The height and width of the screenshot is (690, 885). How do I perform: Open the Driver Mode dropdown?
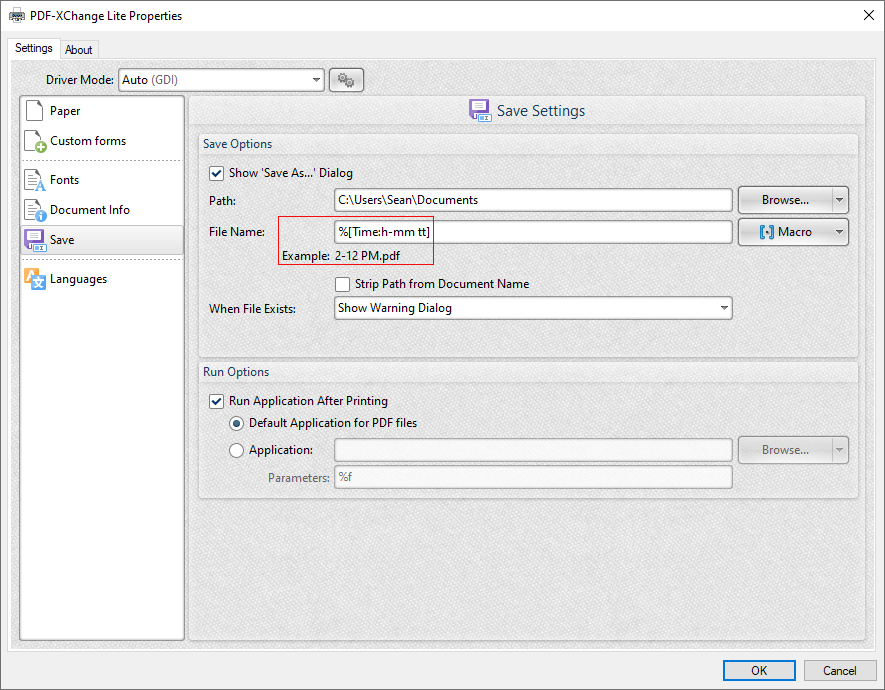coord(316,79)
